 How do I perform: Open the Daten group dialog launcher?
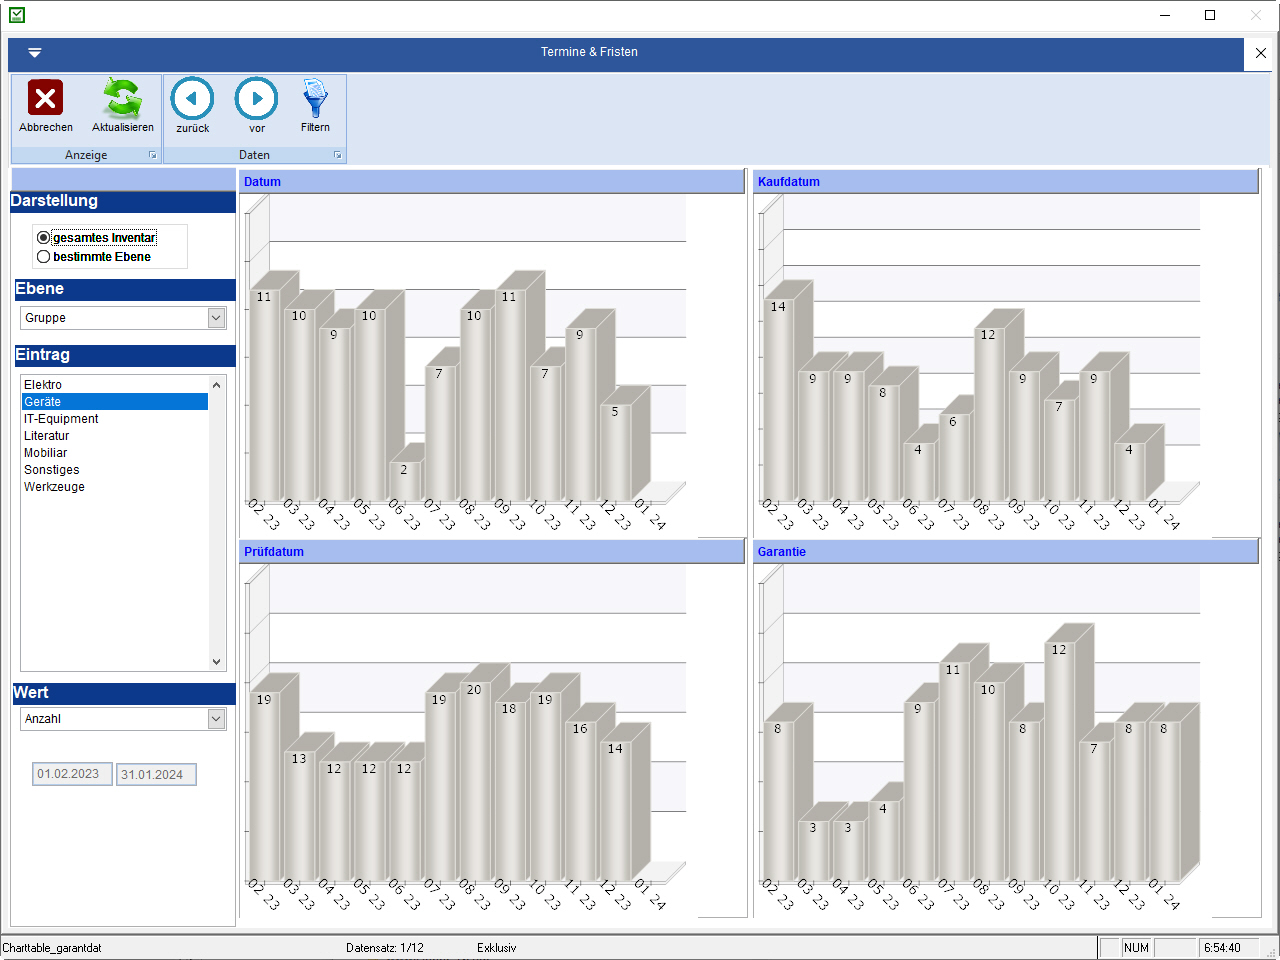click(x=338, y=155)
